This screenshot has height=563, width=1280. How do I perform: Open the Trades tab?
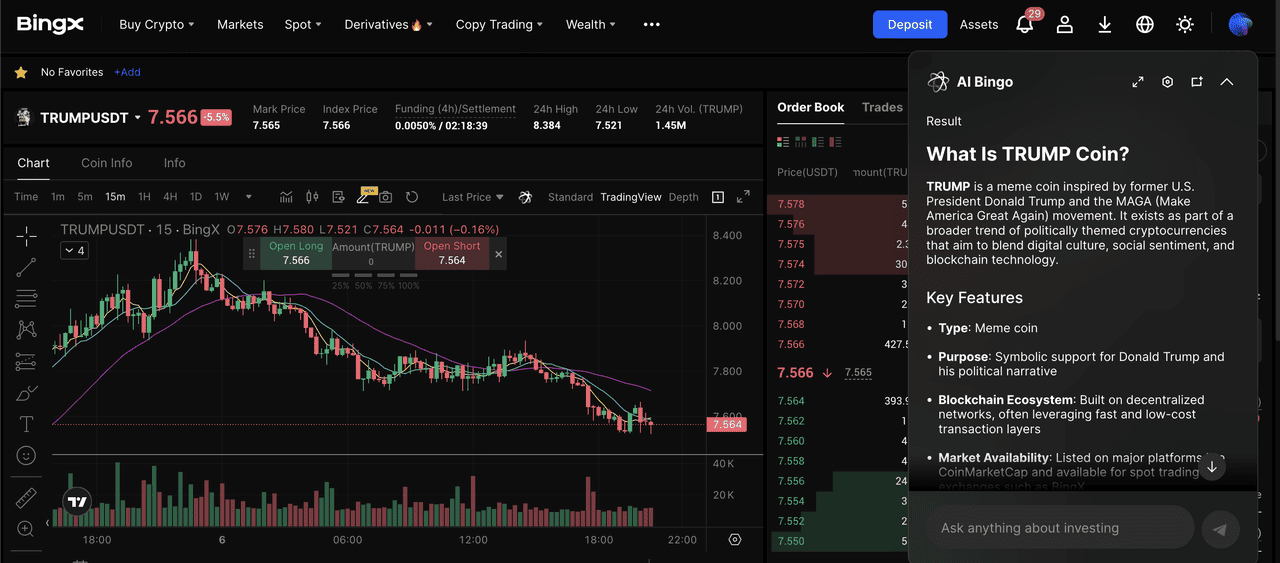point(882,107)
